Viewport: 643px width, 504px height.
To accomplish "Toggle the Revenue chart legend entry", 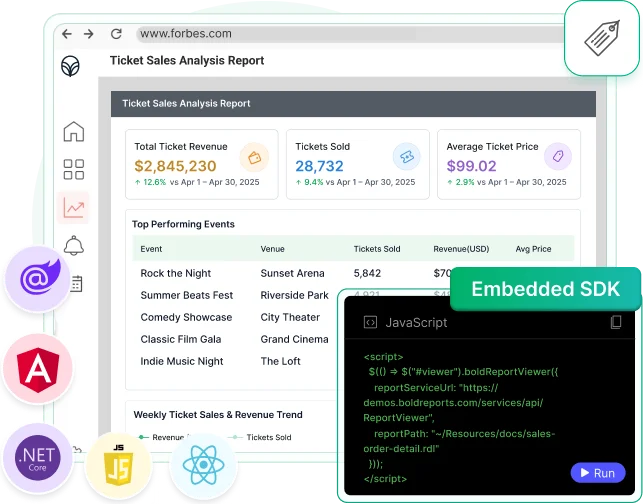I will pyautogui.click(x=164, y=437).
